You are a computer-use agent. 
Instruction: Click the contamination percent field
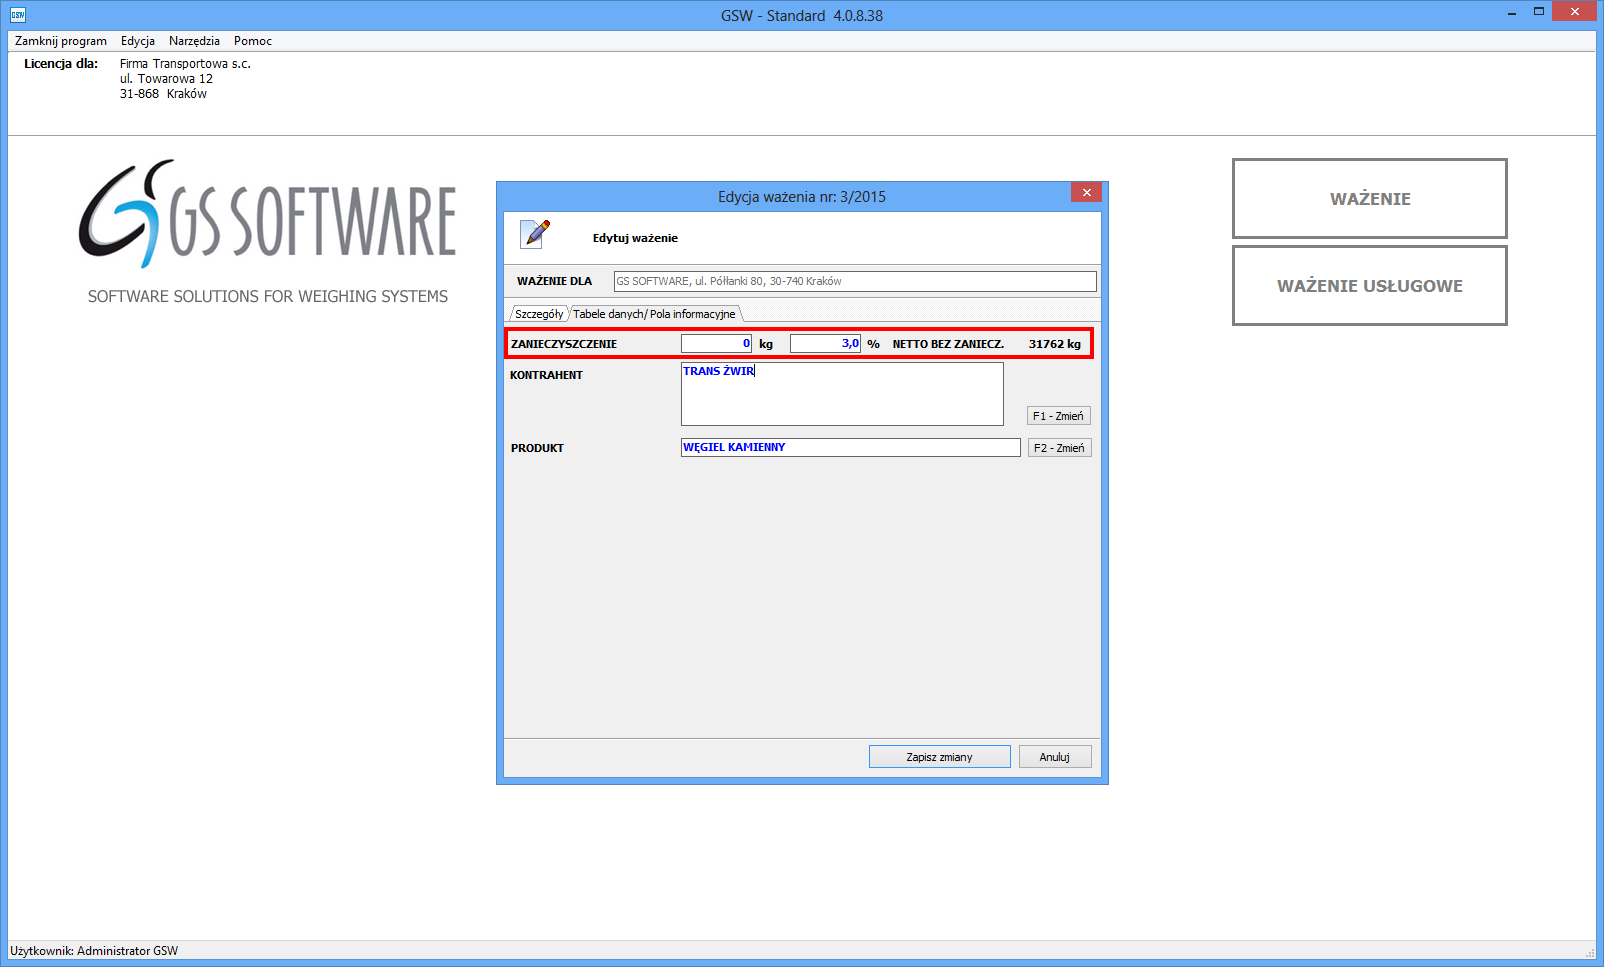(x=824, y=344)
